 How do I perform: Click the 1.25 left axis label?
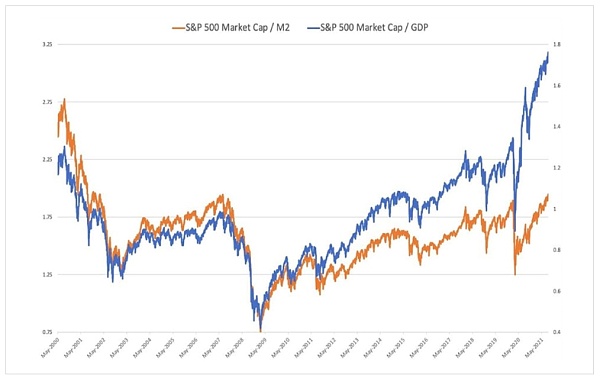coord(47,275)
